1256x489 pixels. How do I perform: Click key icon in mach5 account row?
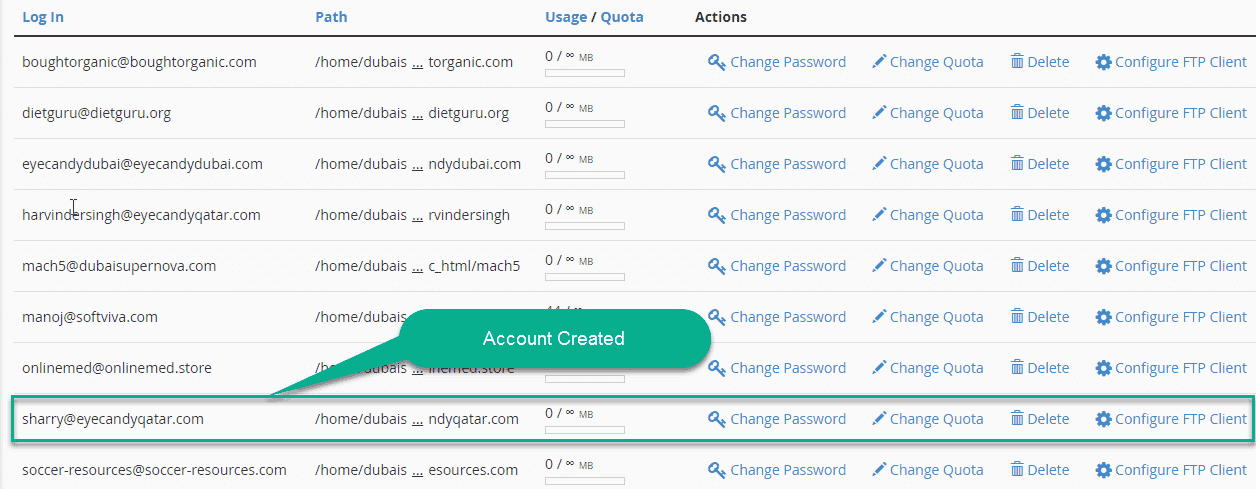tap(716, 266)
